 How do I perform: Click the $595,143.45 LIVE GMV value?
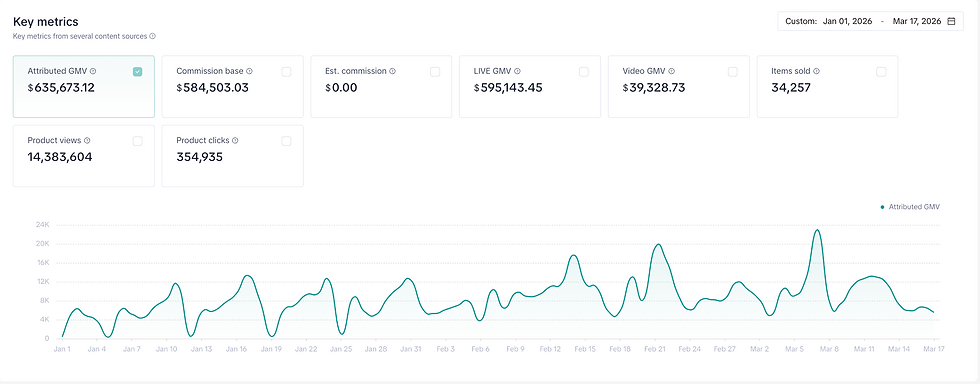pos(508,88)
